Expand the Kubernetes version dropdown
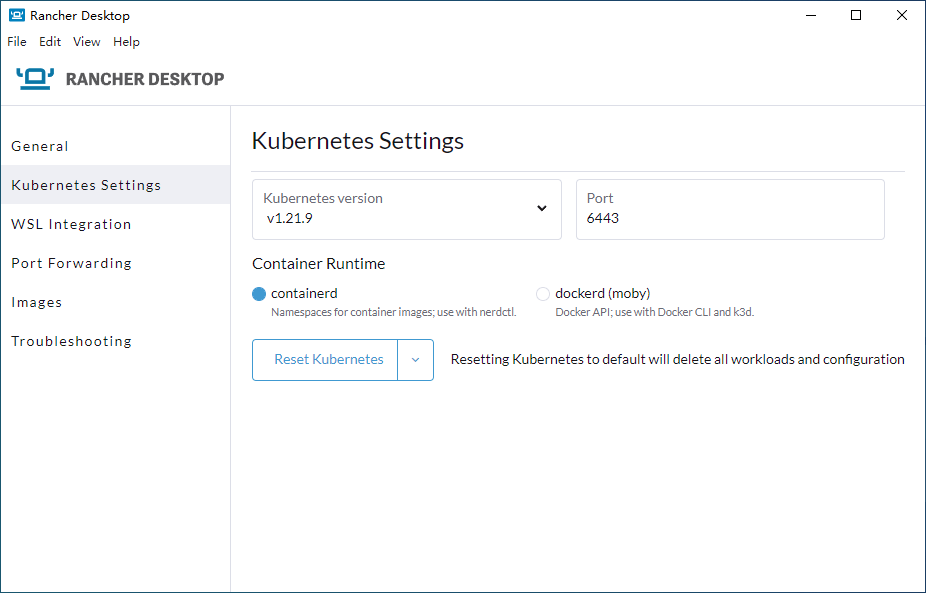Viewport: 926px width, 593px height. coord(407,210)
